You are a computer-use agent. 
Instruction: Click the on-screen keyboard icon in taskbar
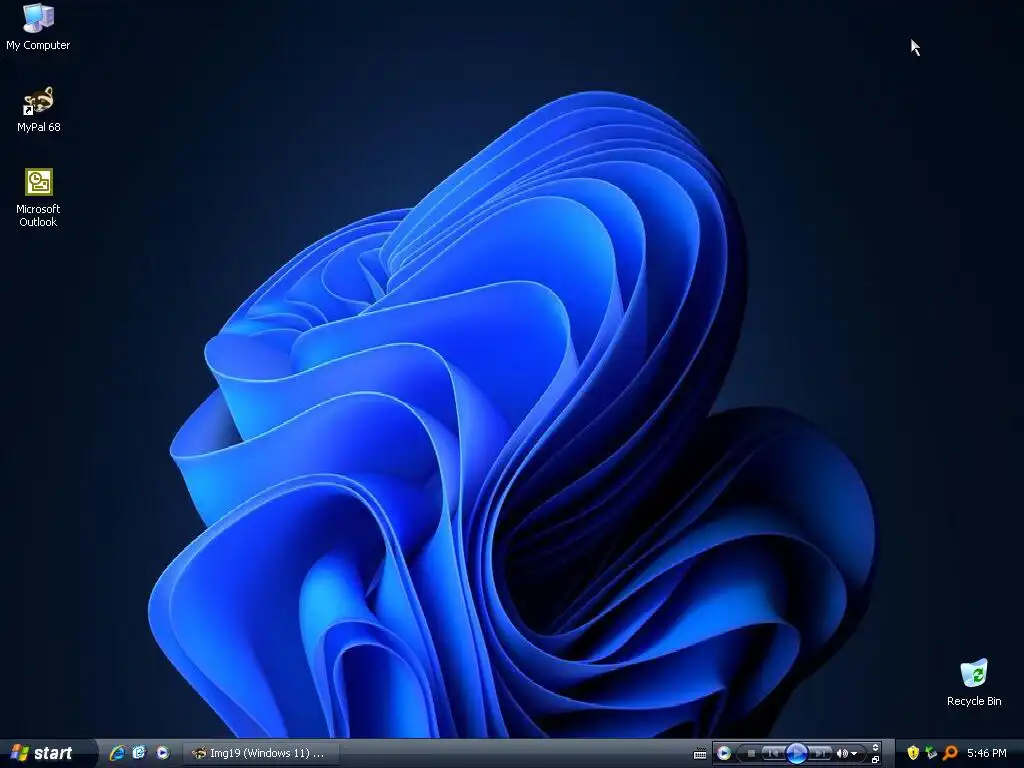click(700, 753)
